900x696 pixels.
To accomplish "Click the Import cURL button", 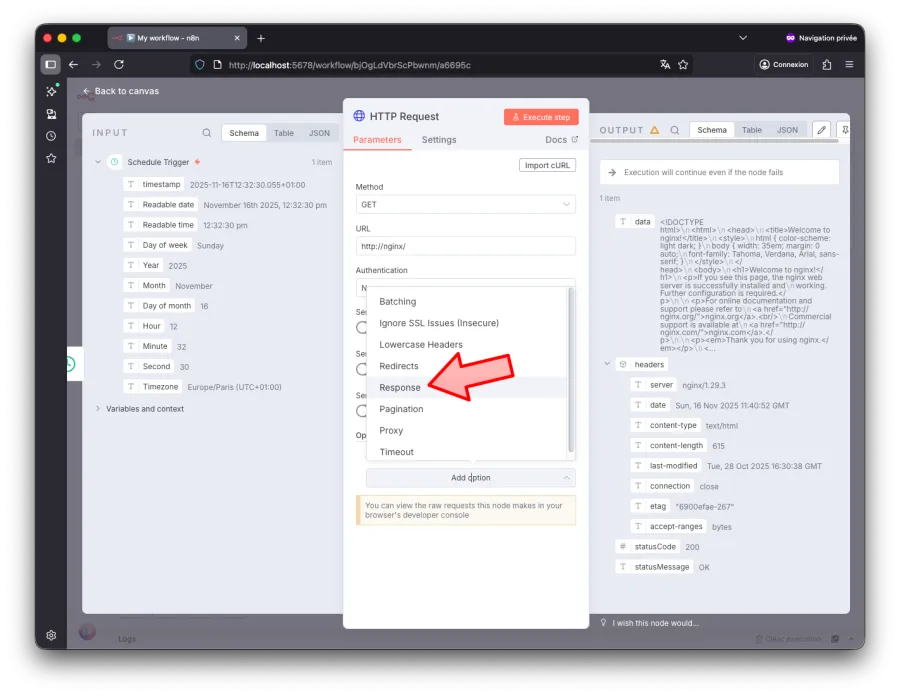I will (x=546, y=165).
